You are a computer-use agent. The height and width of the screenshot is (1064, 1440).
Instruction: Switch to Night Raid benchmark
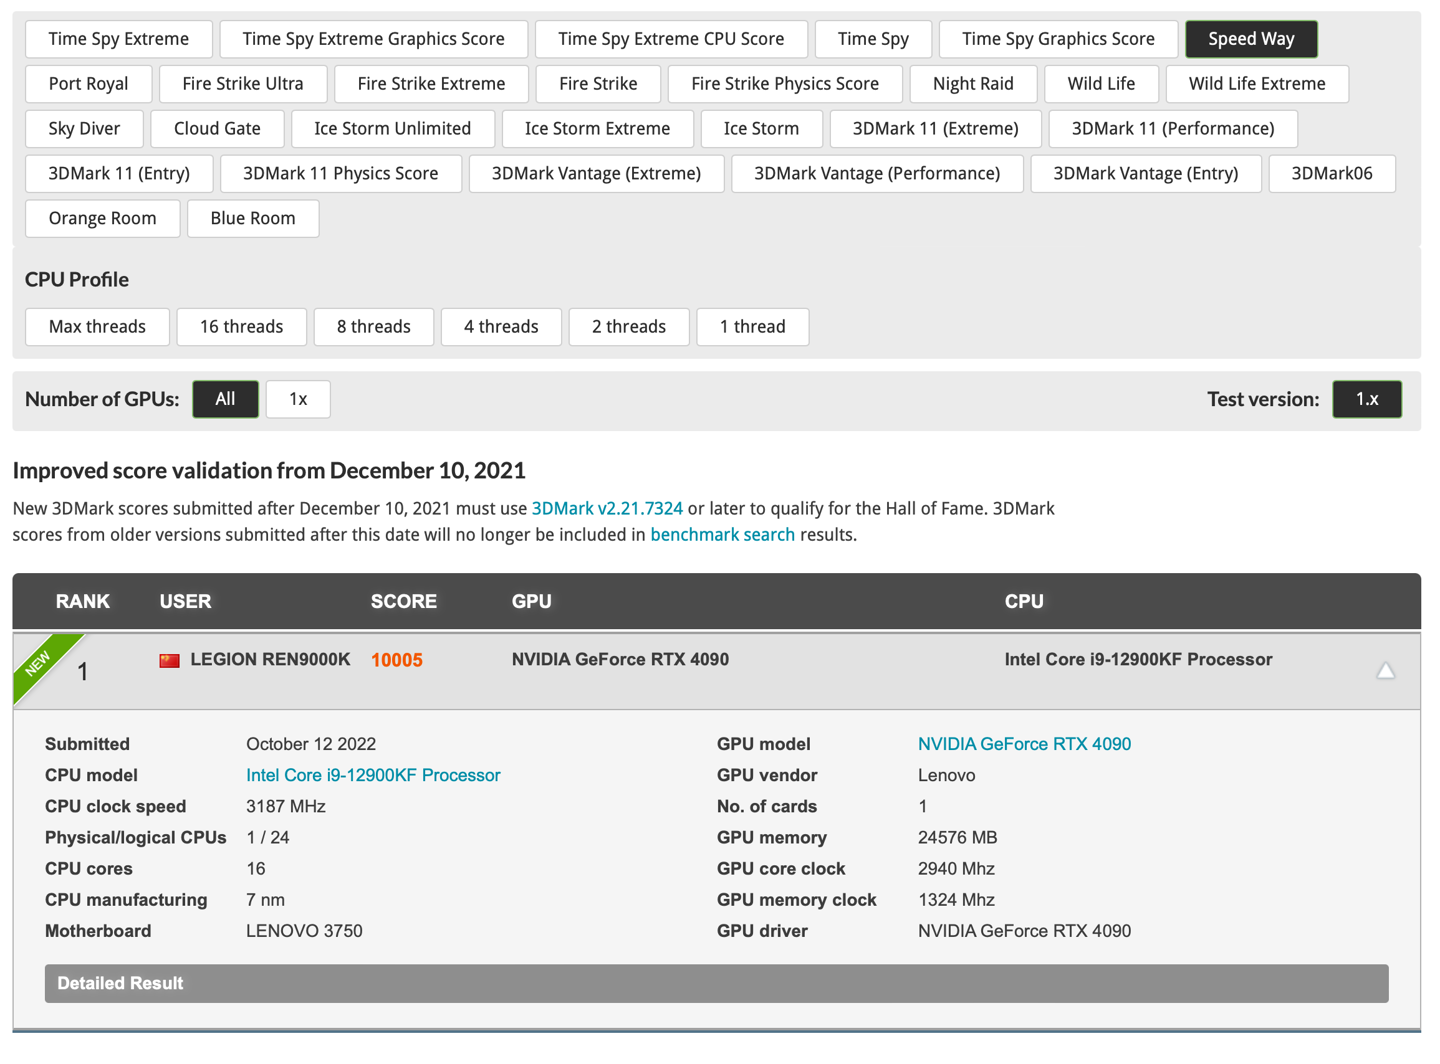(x=973, y=84)
